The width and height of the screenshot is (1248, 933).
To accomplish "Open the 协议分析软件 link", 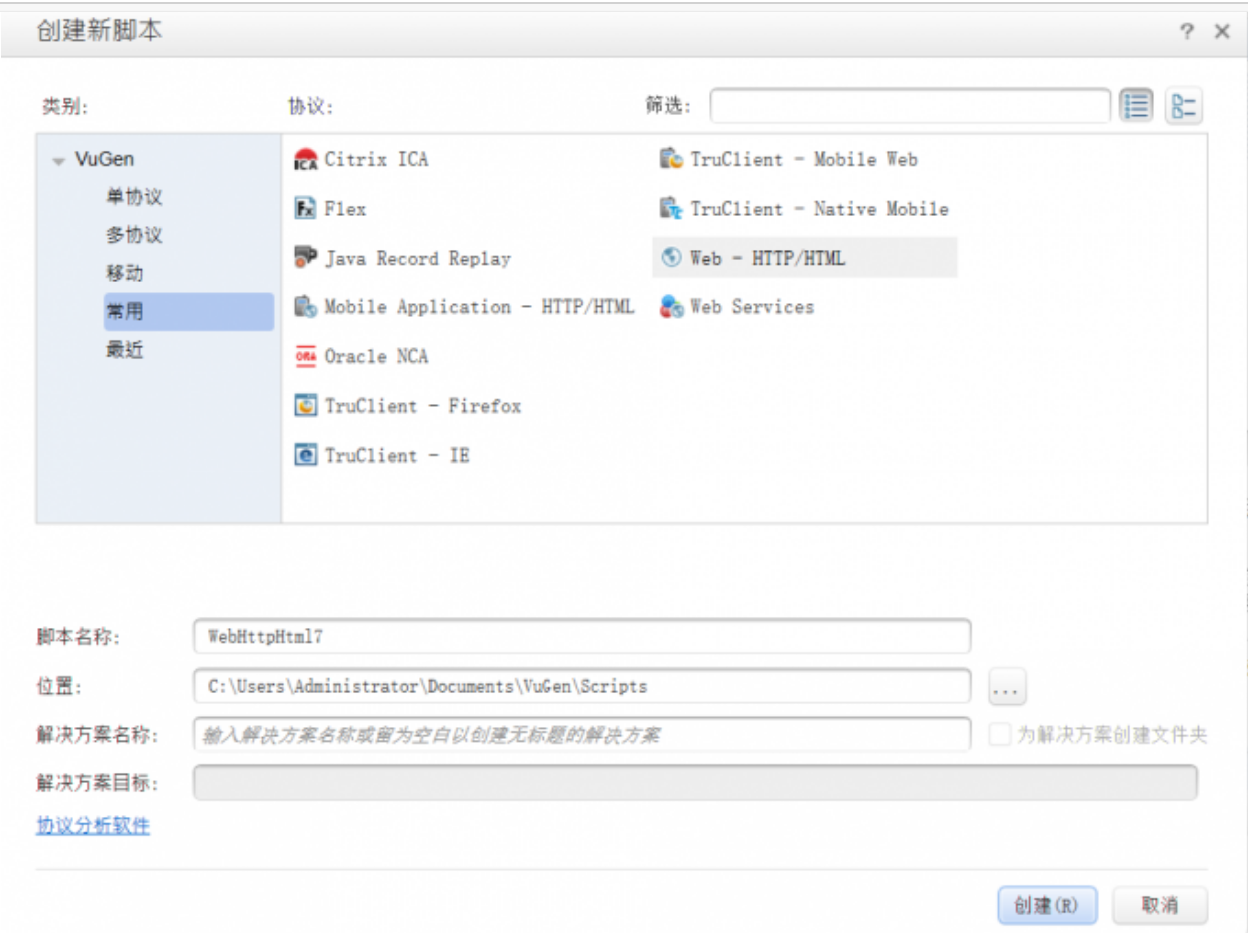I will tap(93, 826).
